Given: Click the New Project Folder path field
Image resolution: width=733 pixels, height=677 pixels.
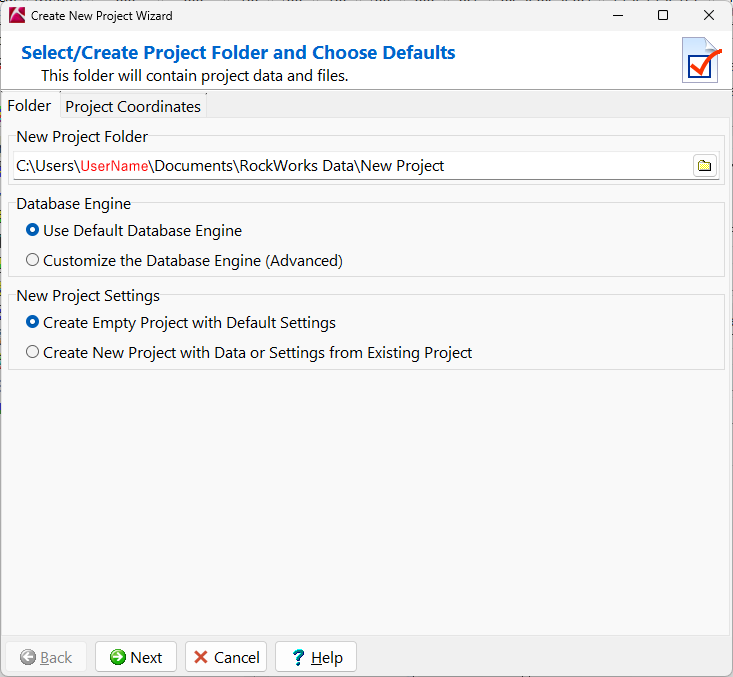Looking at the screenshot, I should (350, 166).
